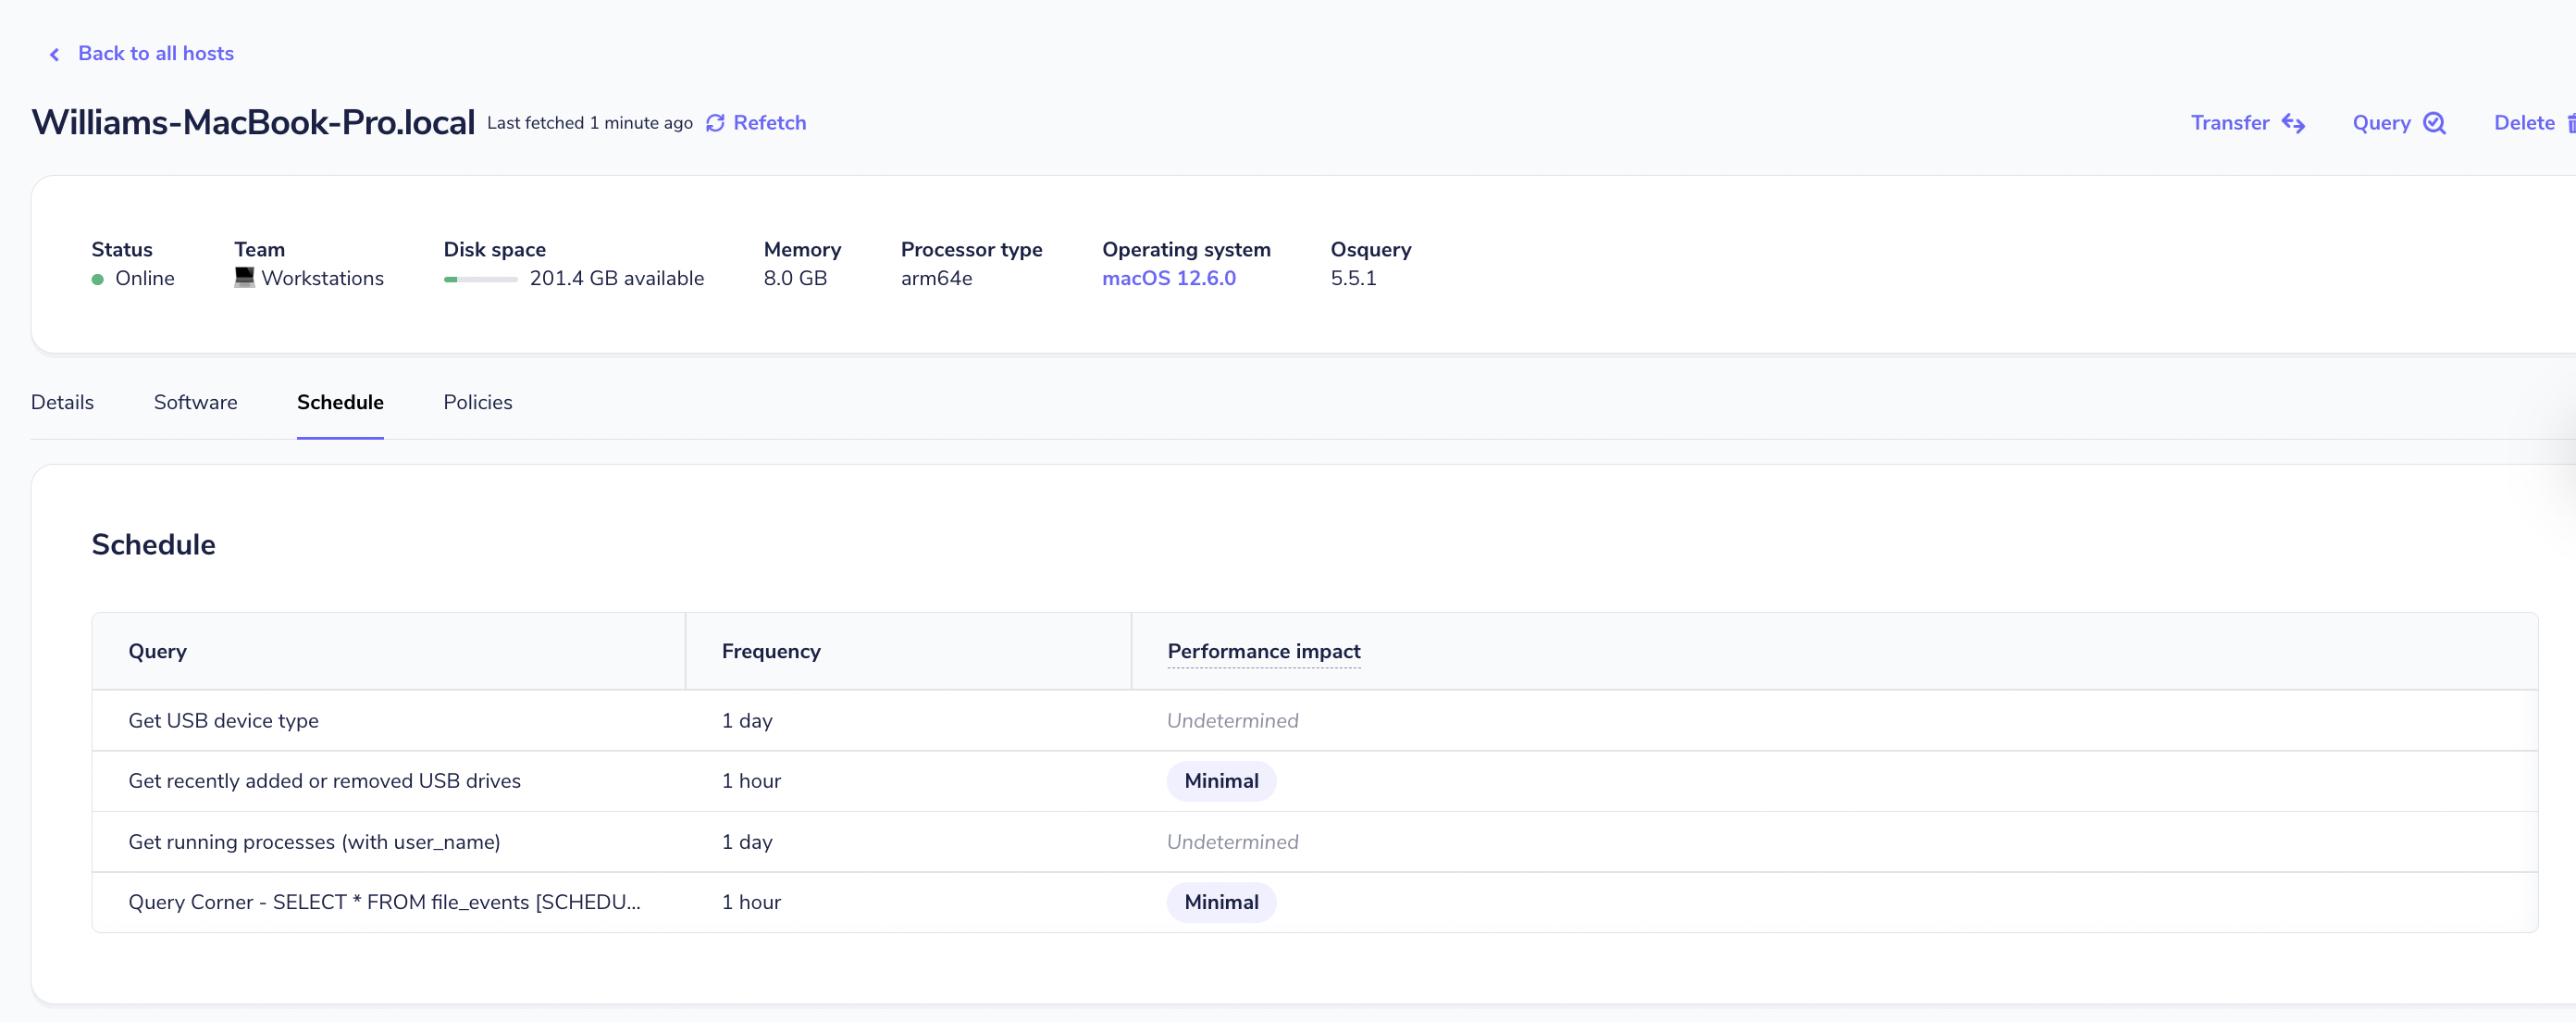Return to the Schedule tab
Screen dimensions: 2576x1022
point(340,402)
